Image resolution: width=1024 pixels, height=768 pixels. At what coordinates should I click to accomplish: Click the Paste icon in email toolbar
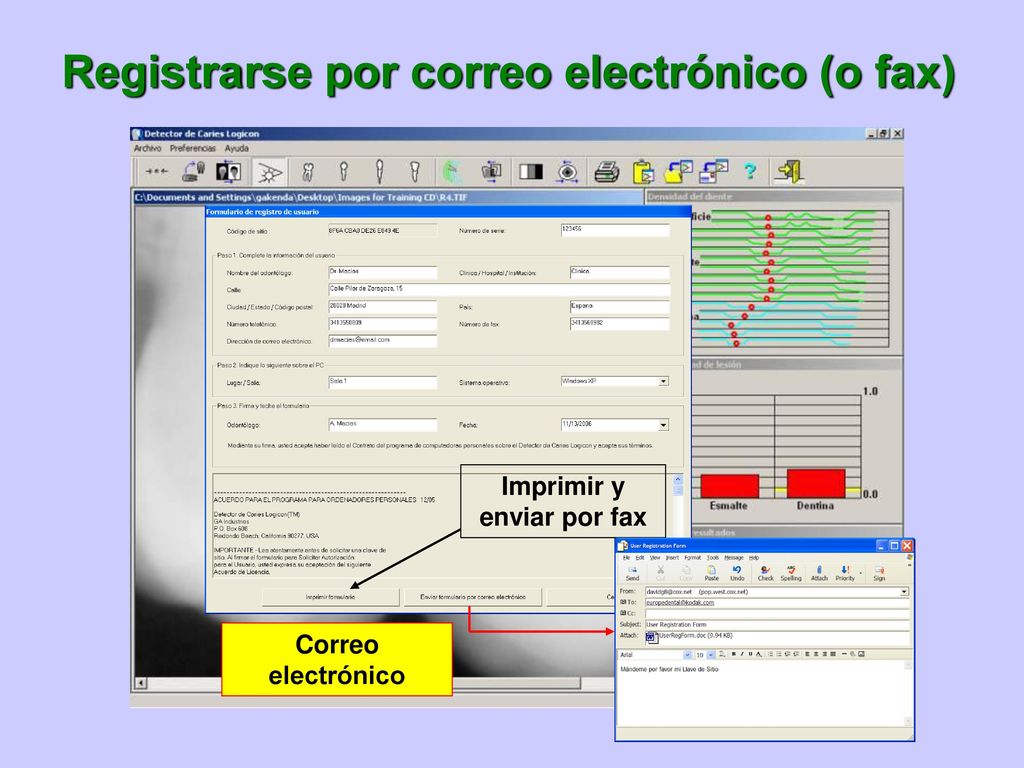711,573
